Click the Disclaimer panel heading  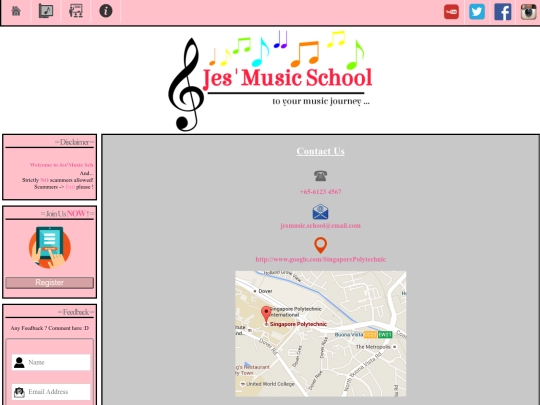click(74, 142)
